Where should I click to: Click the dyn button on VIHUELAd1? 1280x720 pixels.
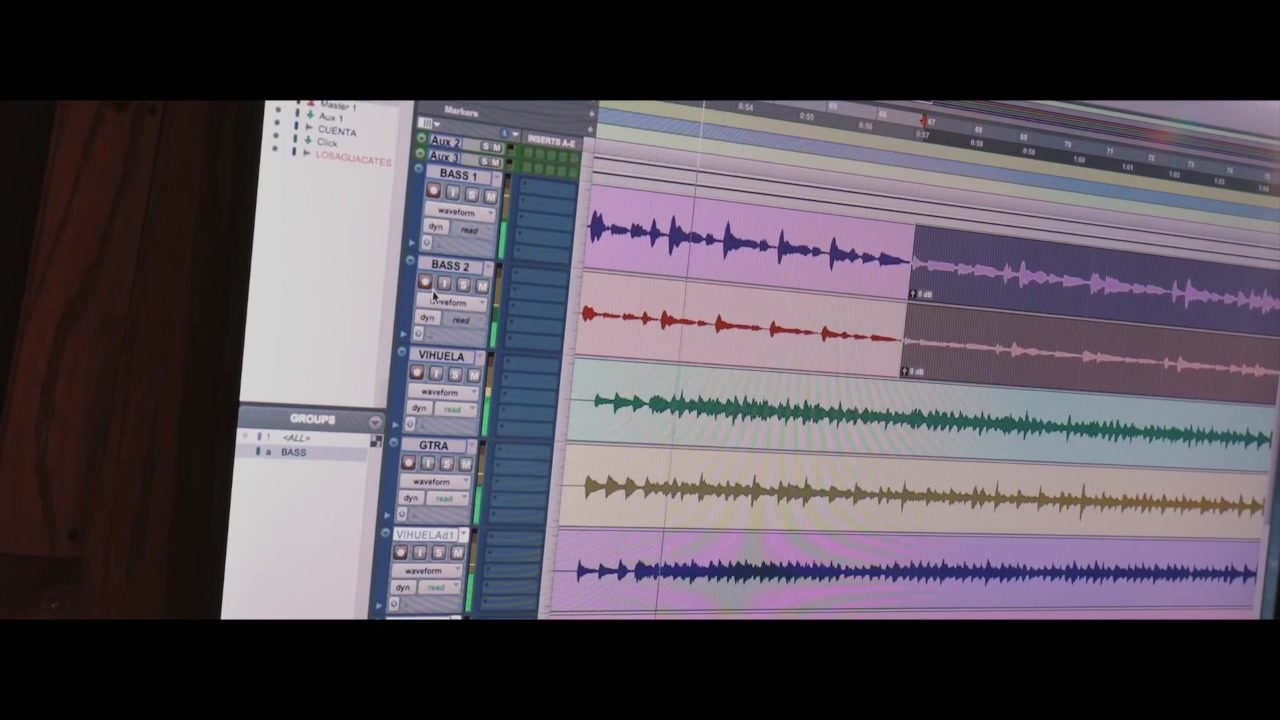(x=403, y=586)
